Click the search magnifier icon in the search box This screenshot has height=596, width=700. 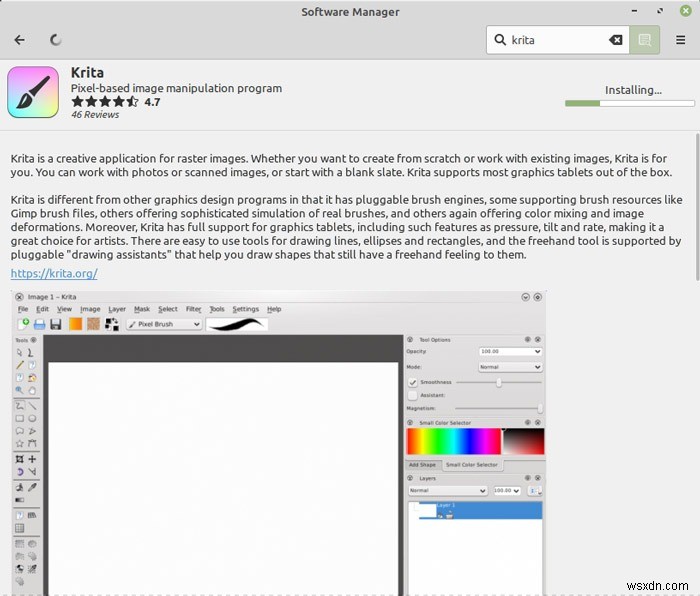pyautogui.click(x=500, y=40)
